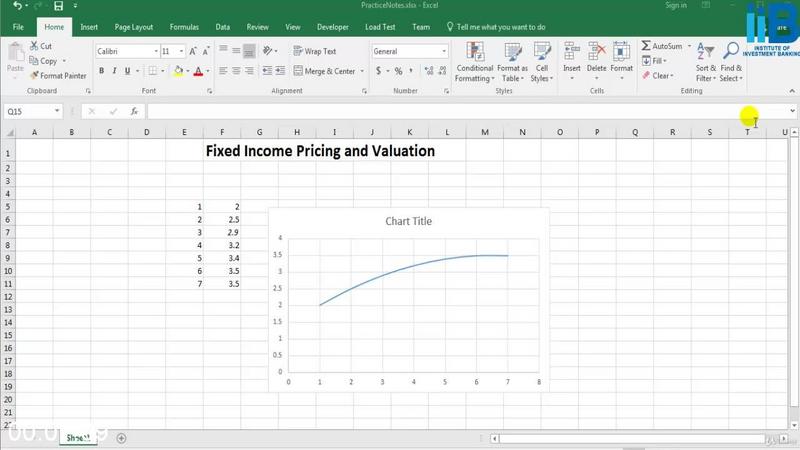Click the Copy button
The width and height of the screenshot is (800, 450).
point(44,61)
